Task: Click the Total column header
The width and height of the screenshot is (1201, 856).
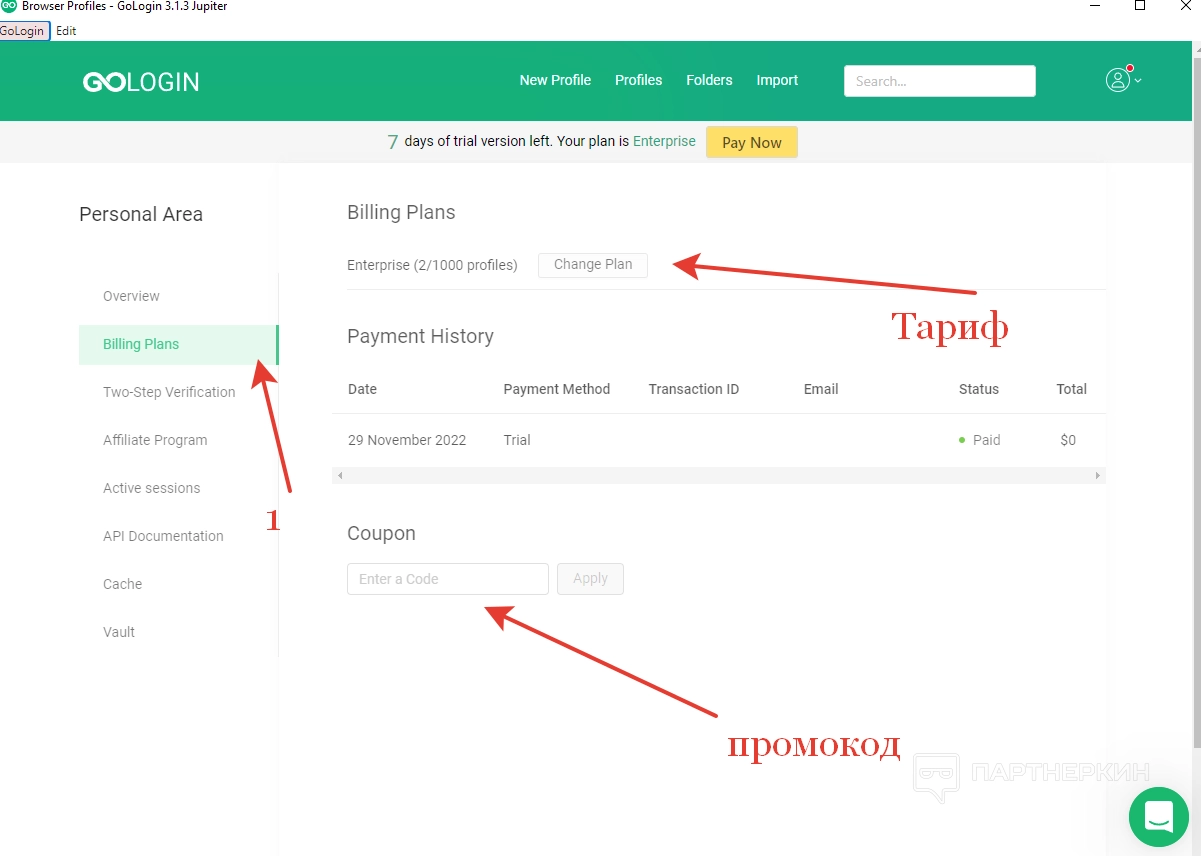Action: click(1072, 389)
